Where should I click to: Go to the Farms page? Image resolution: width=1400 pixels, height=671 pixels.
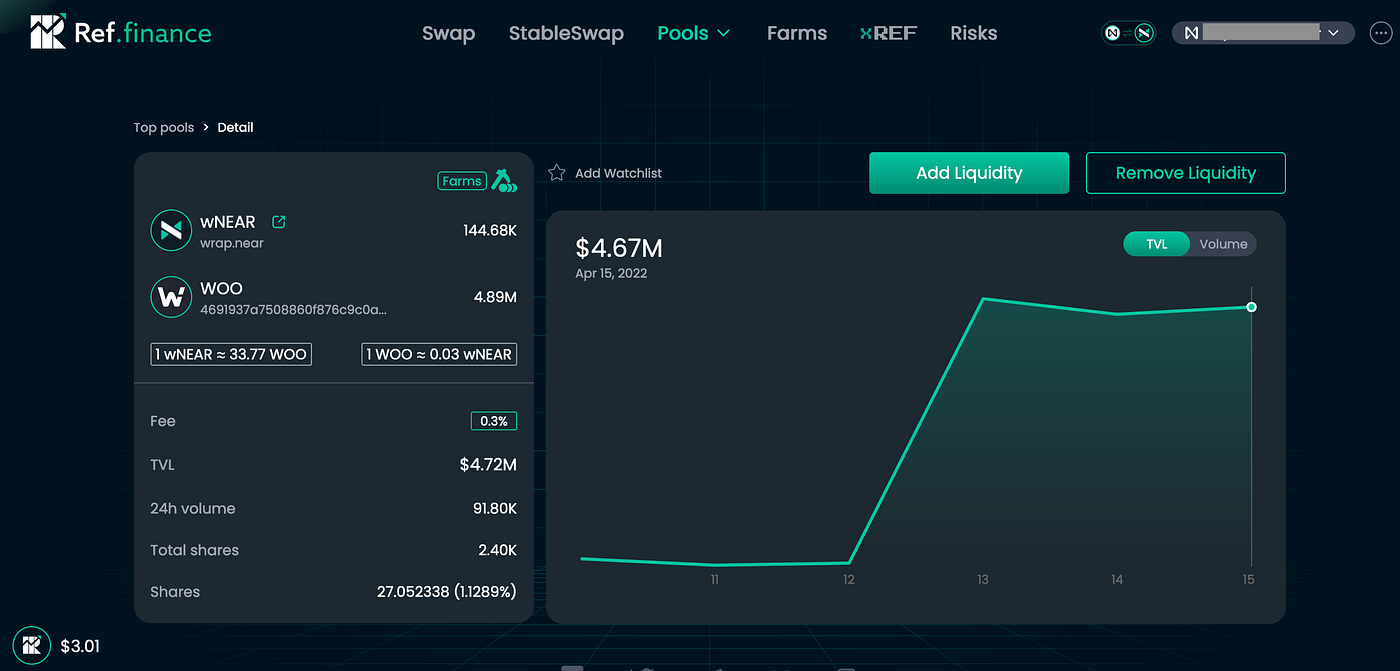797,33
